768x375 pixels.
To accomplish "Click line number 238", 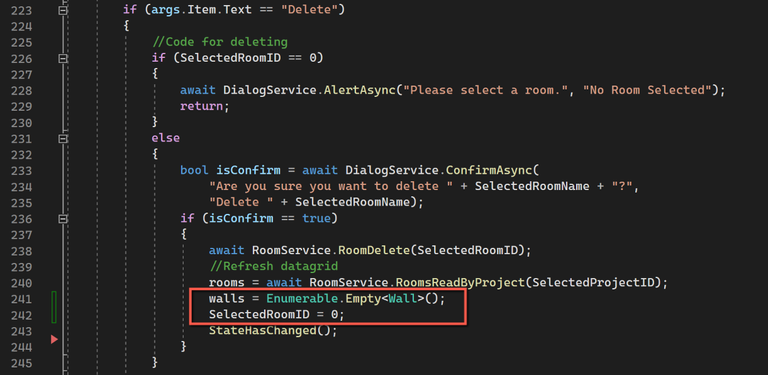I will point(22,250).
